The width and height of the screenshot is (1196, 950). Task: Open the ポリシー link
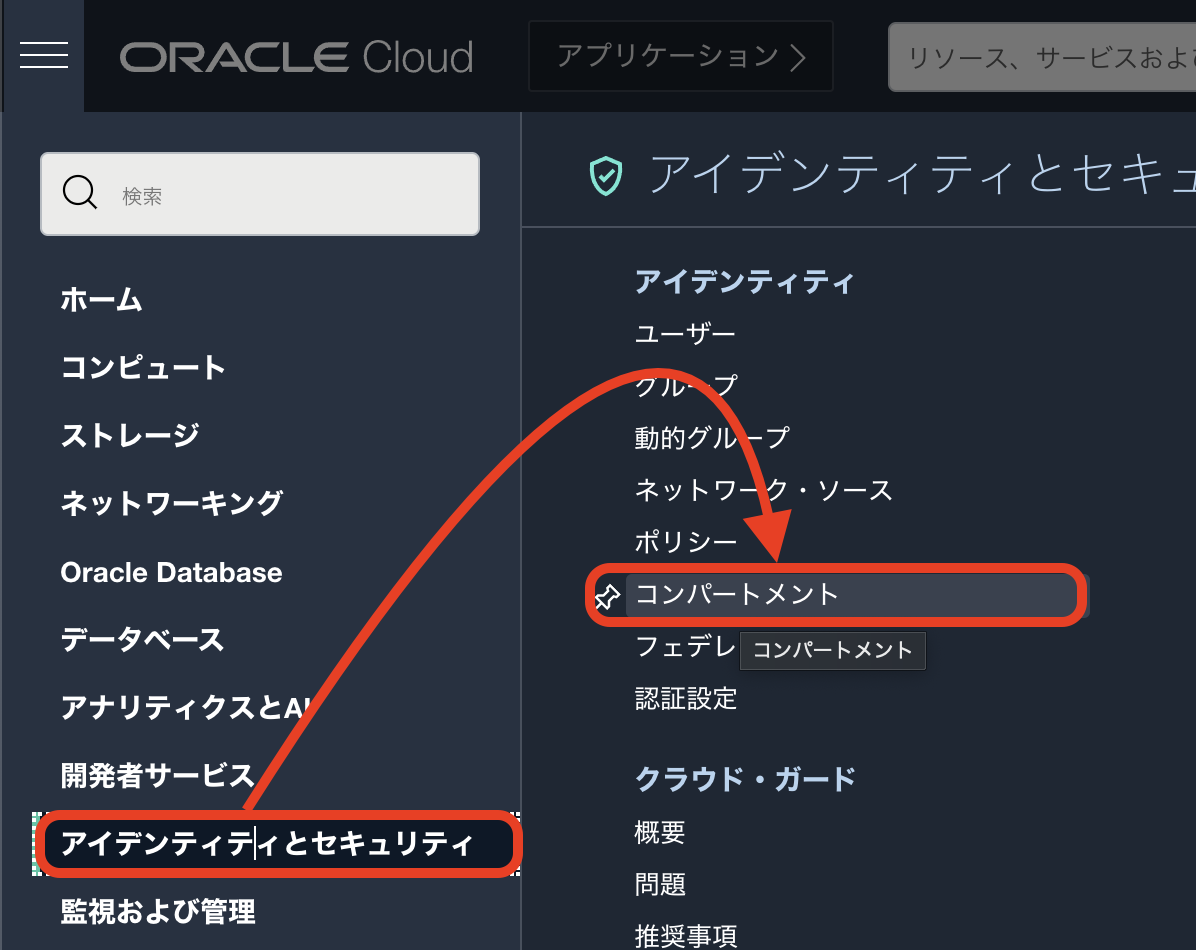(685, 542)
